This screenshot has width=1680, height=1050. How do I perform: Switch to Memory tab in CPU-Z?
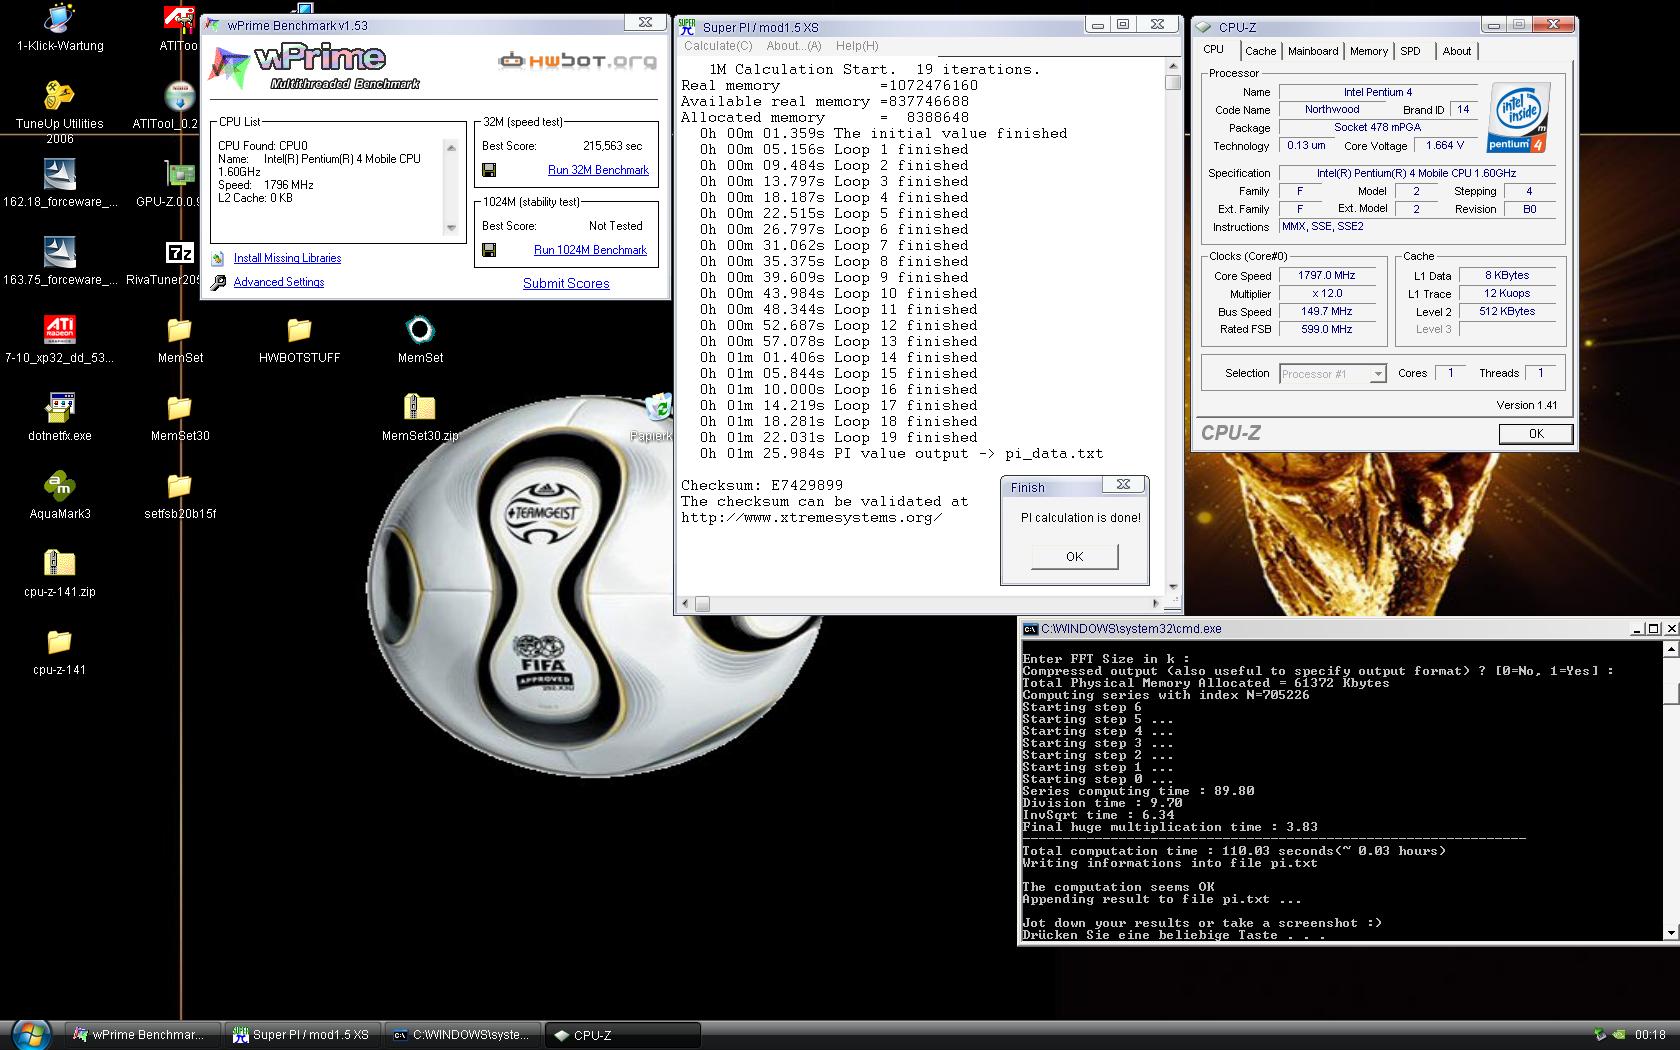click(1369, 51)
